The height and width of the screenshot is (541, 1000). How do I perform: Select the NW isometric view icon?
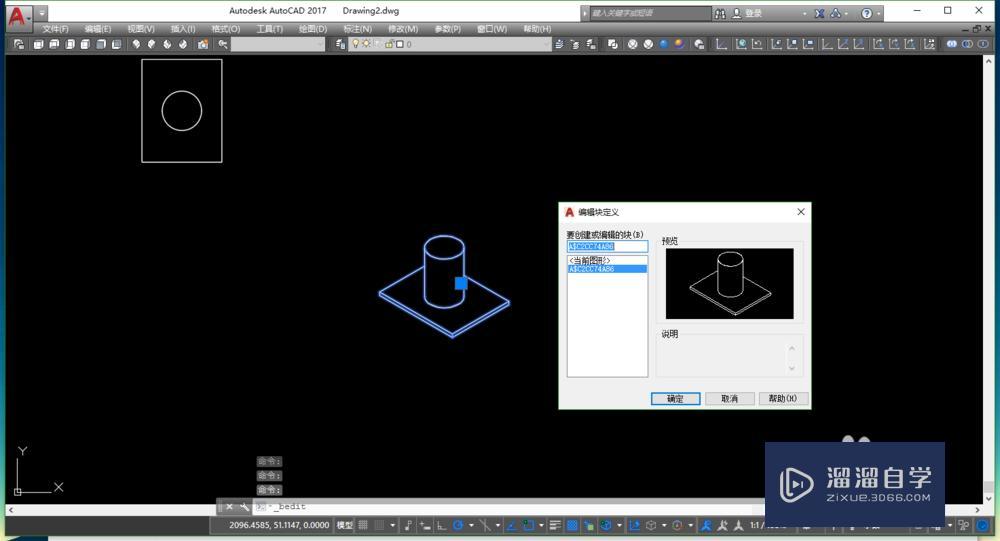[x=184, y=44]
